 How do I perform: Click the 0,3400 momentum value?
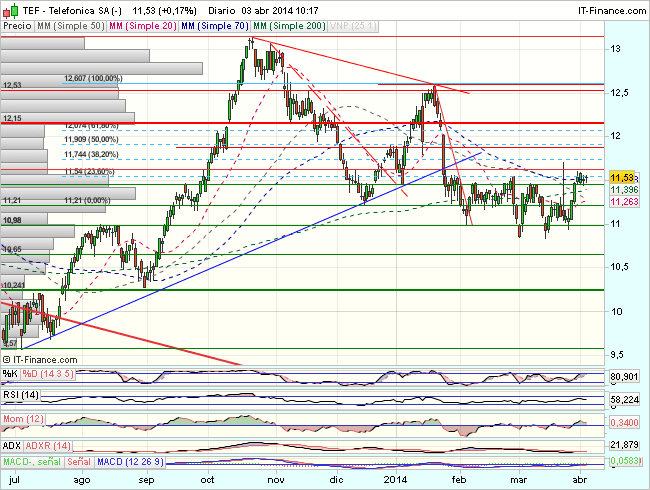[x=624, y=423]
